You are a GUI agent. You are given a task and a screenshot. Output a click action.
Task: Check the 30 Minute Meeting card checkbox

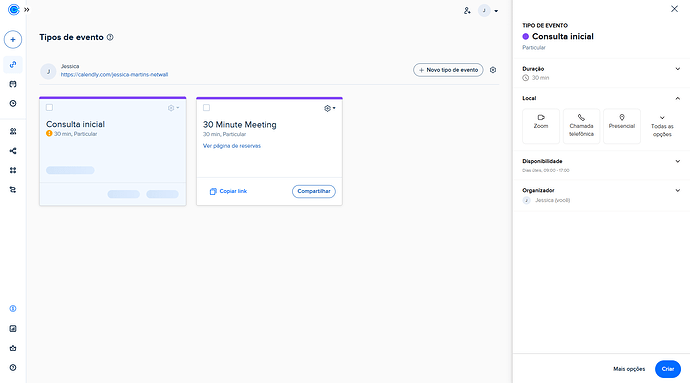pyautogui.click(x=206, y=107)
